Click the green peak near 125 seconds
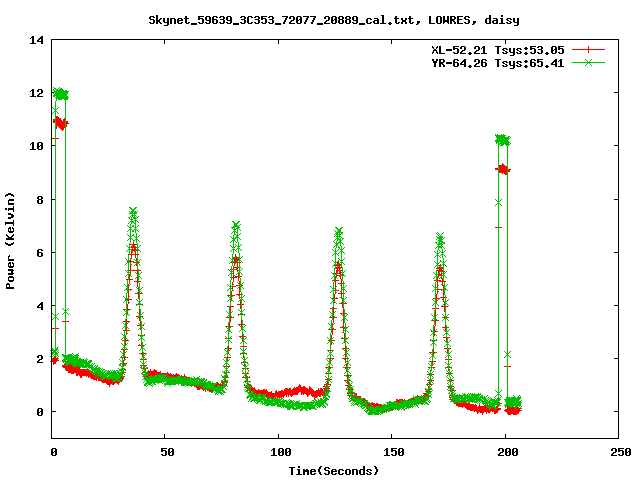This screenshot has height=480, width=640. pyautogui.click(x=338, y=231)
